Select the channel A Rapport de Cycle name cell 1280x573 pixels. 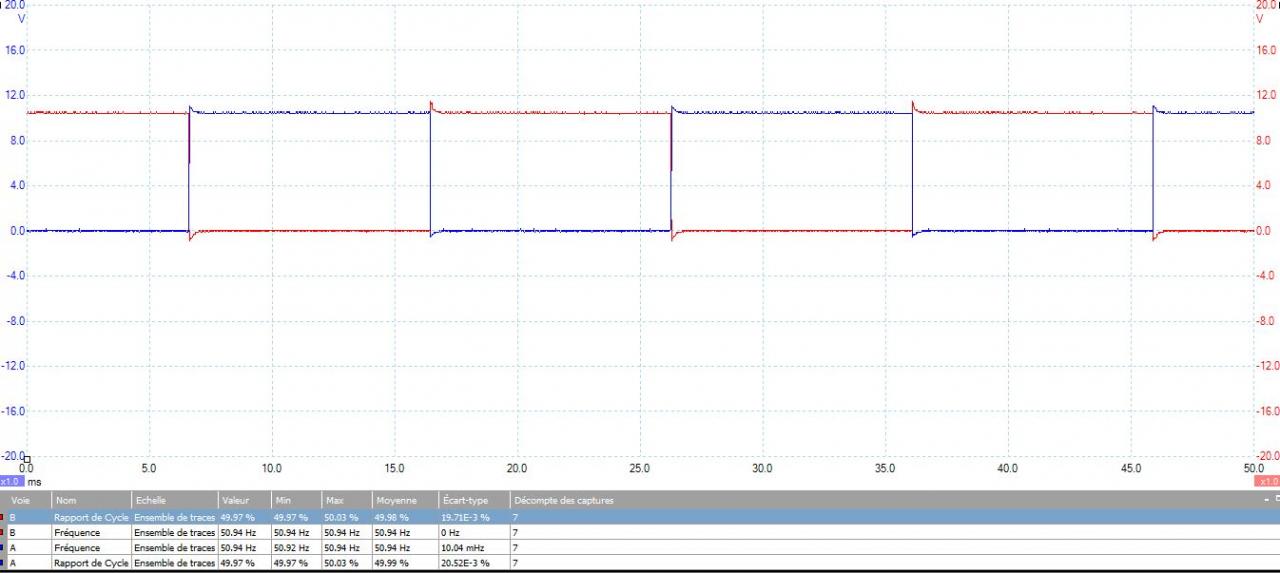[x=91, y=563]
